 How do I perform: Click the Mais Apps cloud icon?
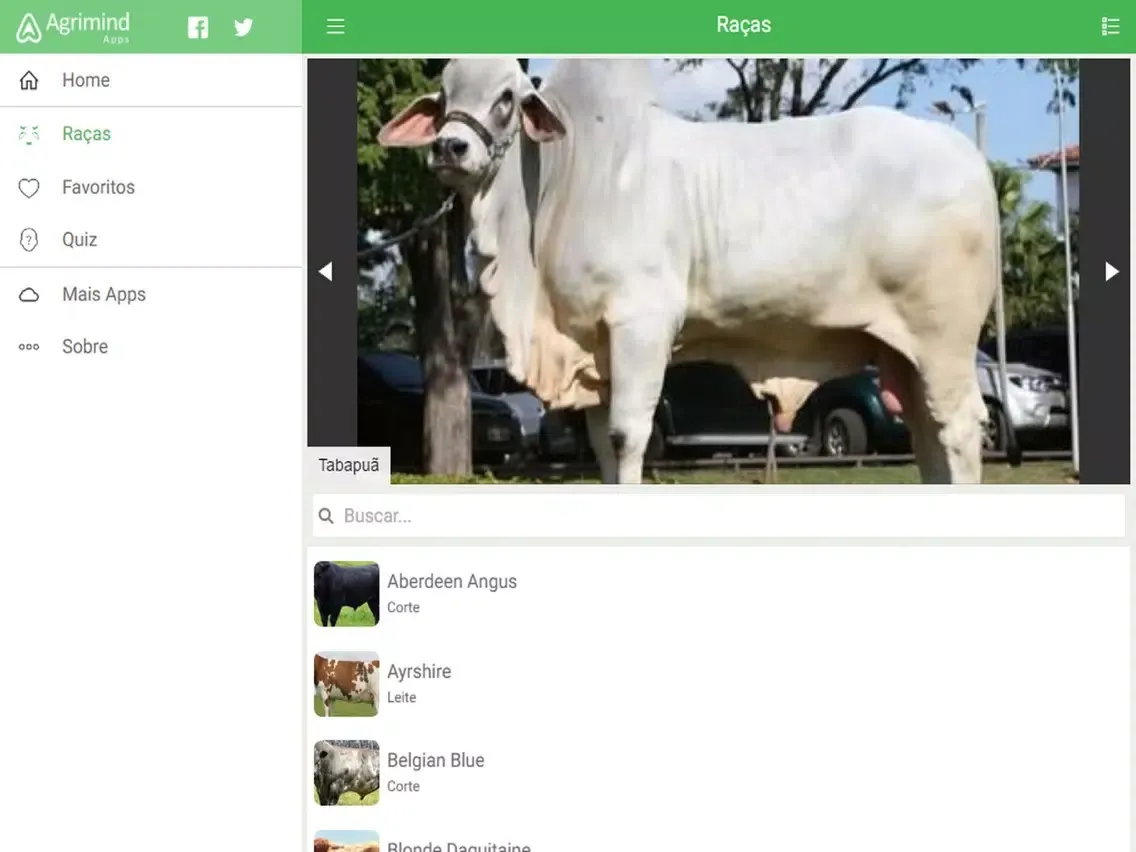click(29, 295)
